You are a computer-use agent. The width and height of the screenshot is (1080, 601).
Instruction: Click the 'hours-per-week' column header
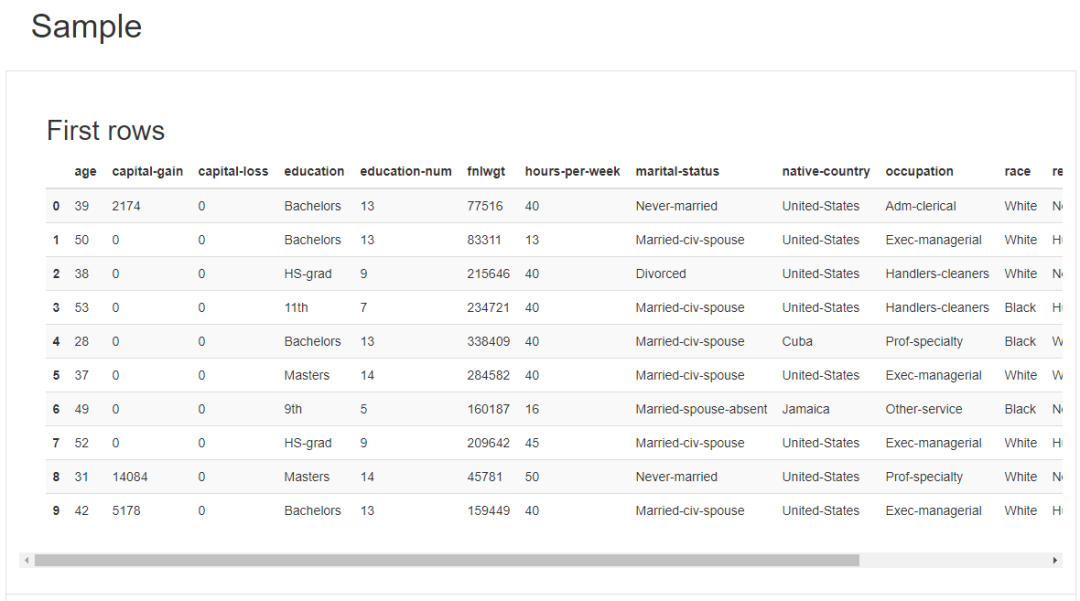(x=572, y=172)
